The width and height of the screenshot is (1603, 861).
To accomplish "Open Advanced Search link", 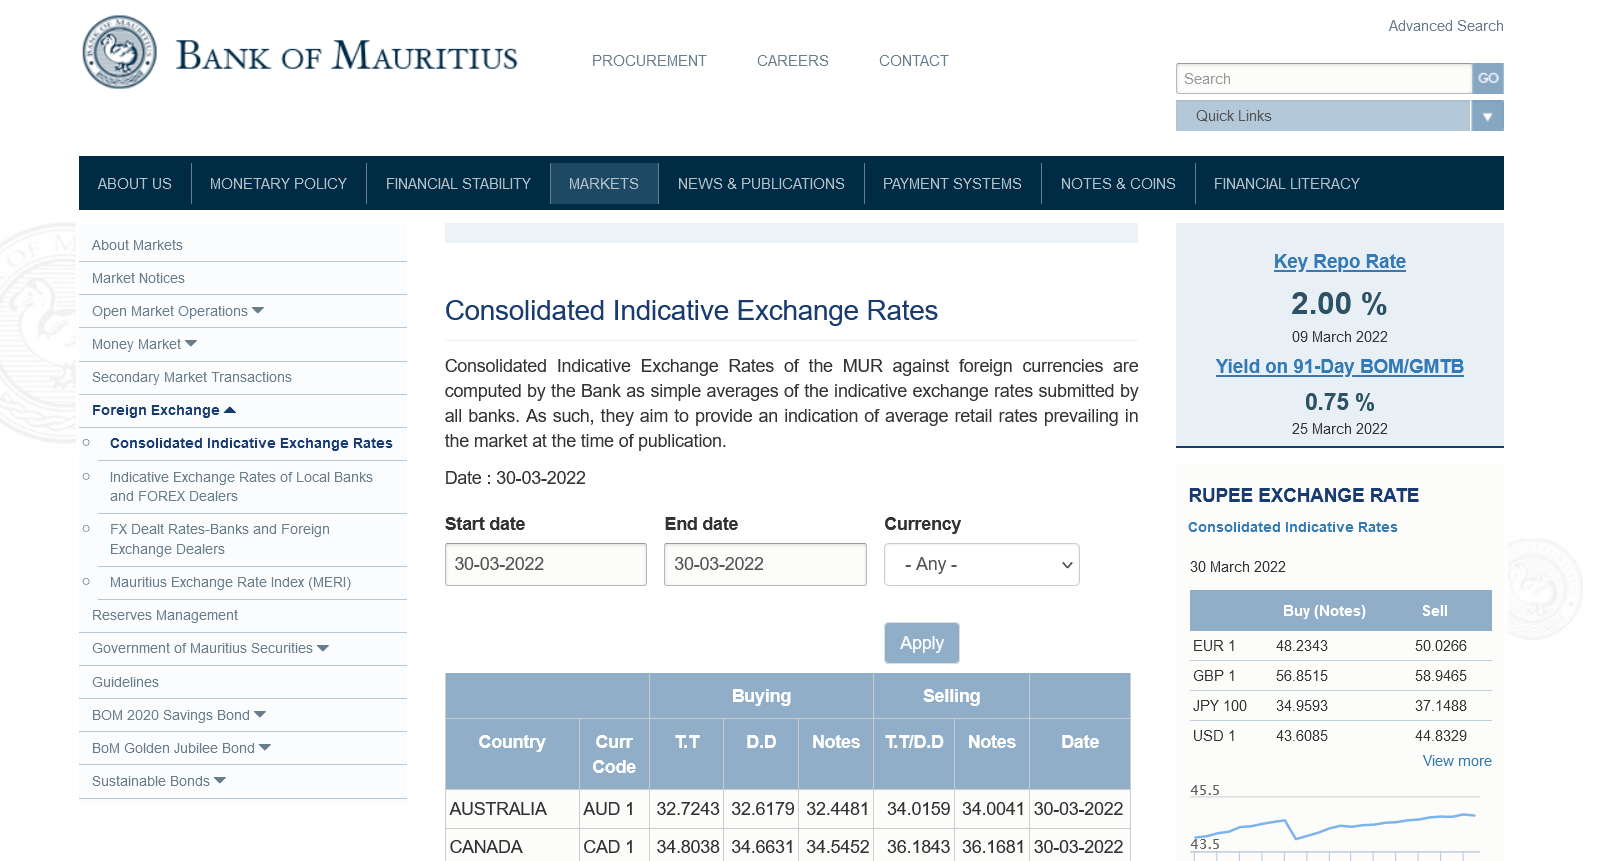I will (x=1445, y=26).
